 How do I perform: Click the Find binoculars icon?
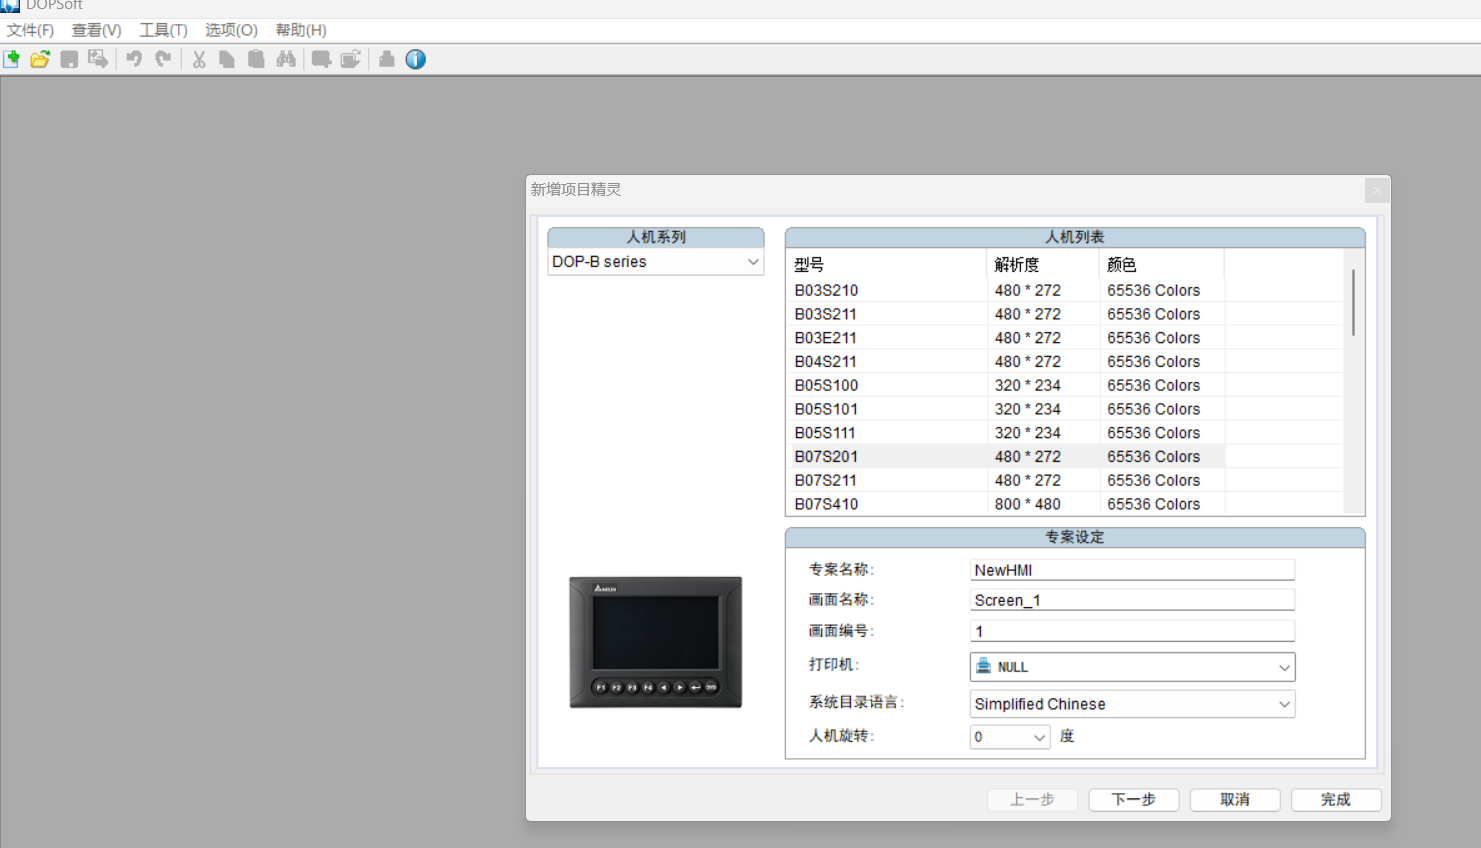(286, 59)
